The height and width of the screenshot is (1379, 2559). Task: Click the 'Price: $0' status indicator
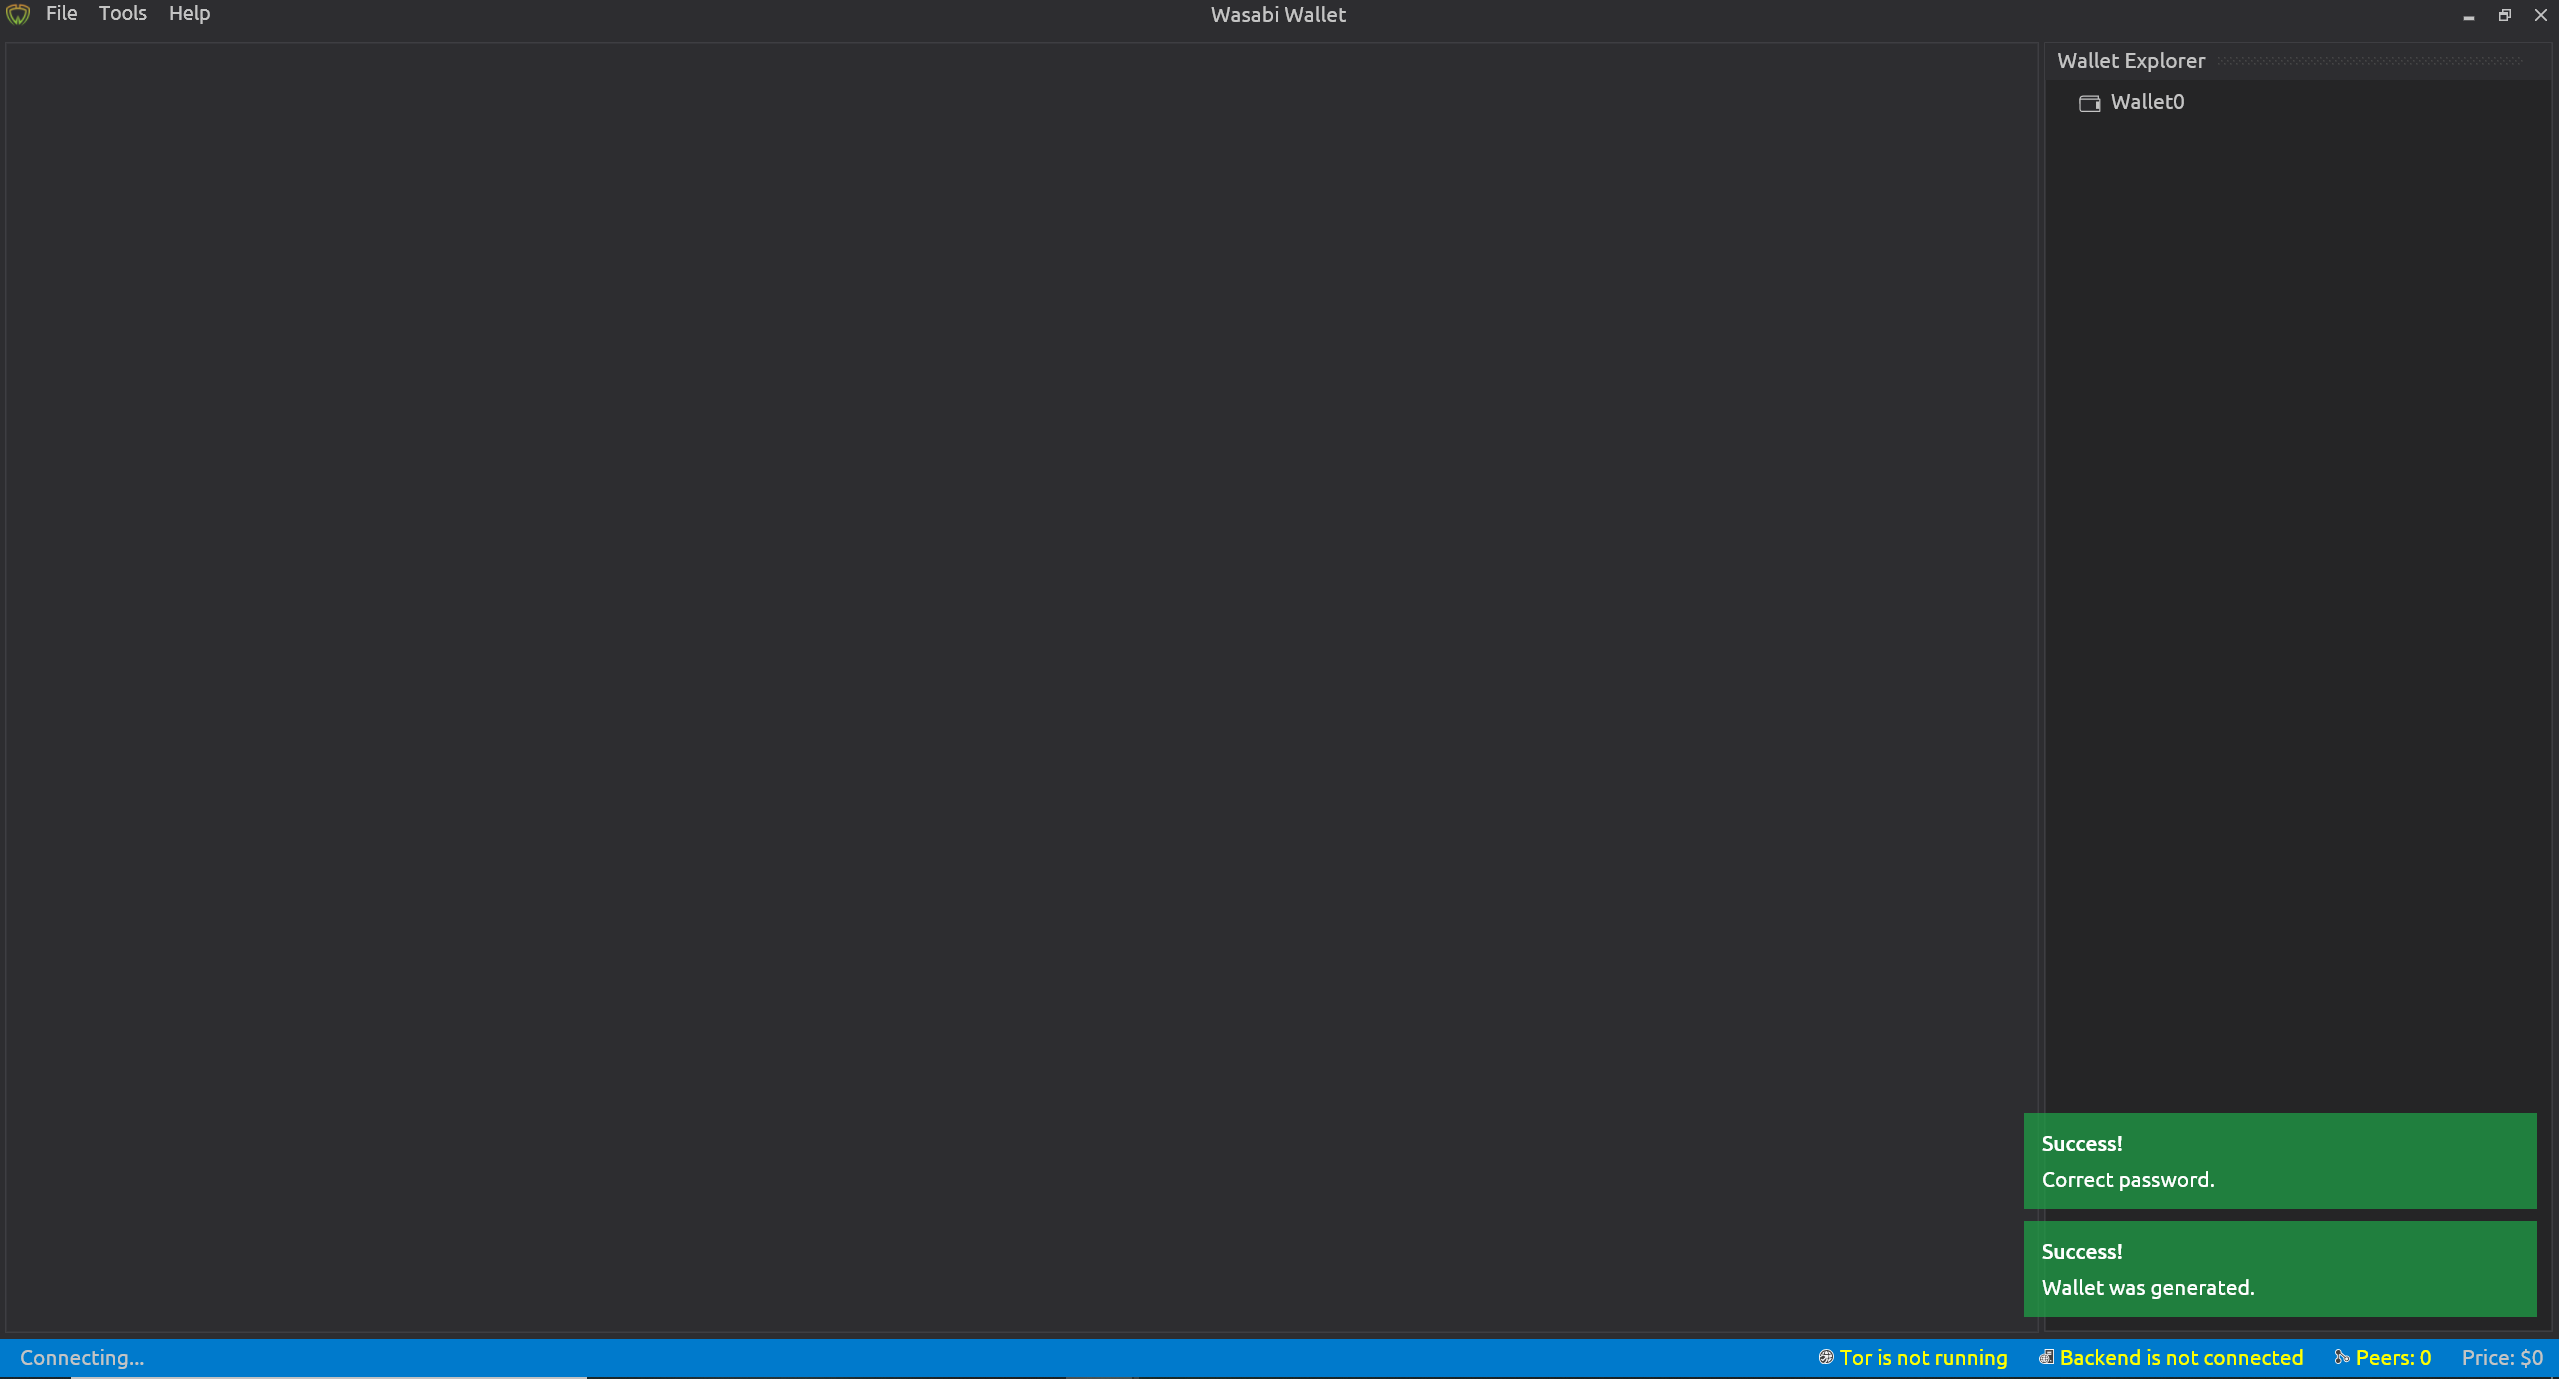(2502, 1357)
